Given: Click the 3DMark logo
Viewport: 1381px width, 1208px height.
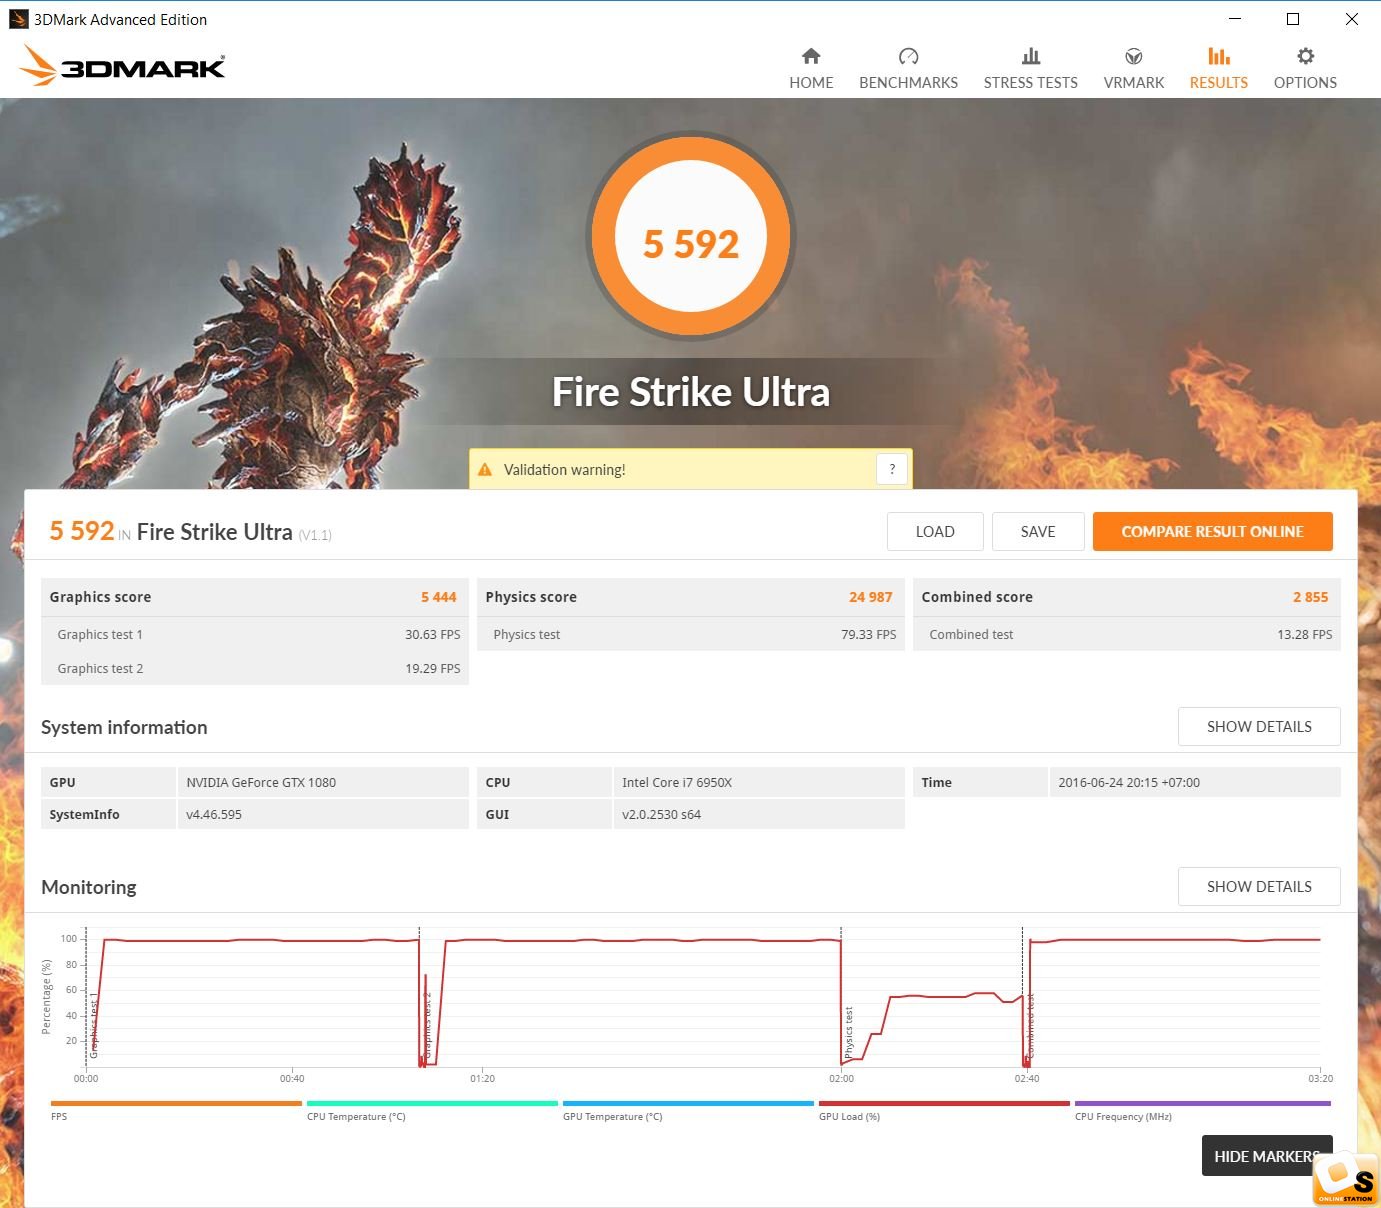Looking at the screenshot, I should tap(122, 66).
